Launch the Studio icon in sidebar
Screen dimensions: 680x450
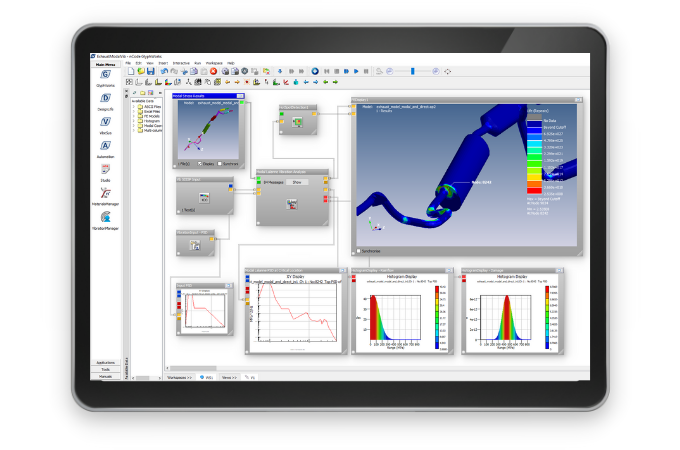105,170
